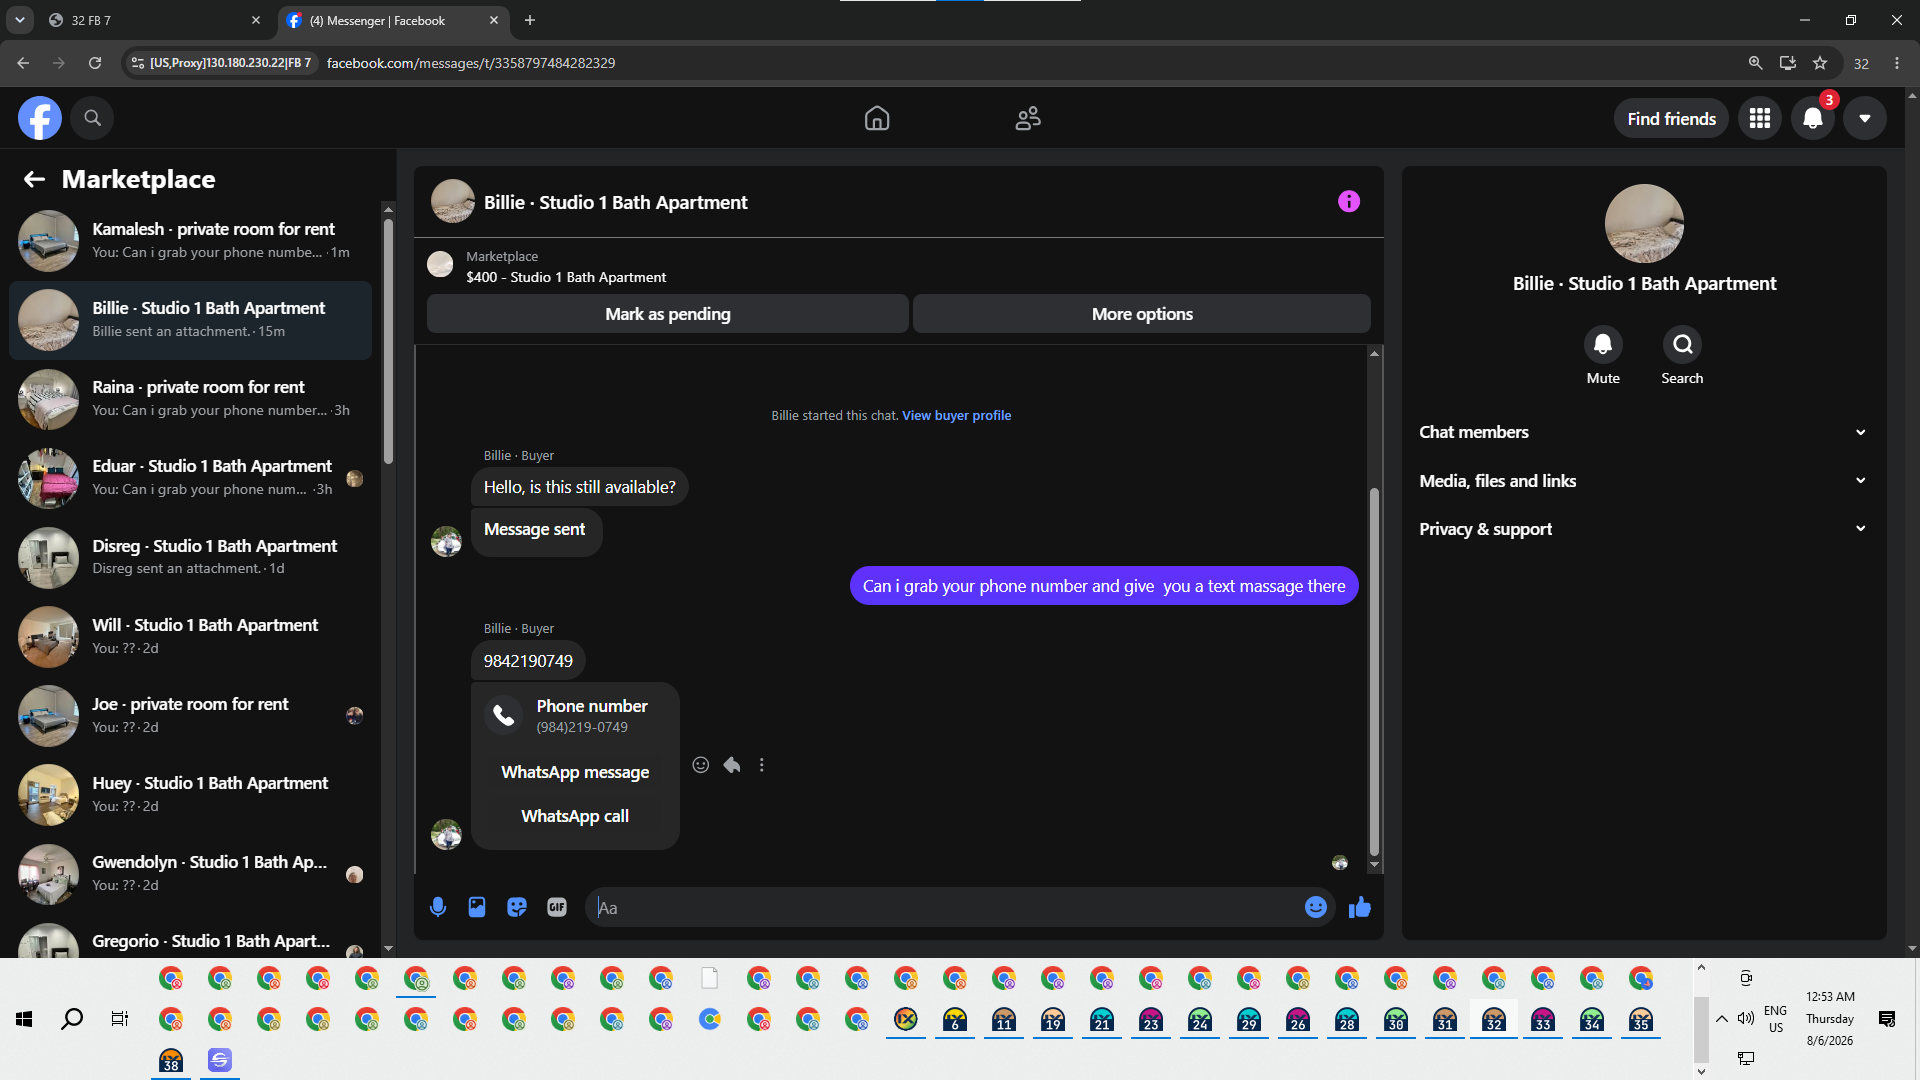Open Gwendolyn Studio 1 Bath conversation
The image size is (1920, 1080).
[x=190, y=874]
